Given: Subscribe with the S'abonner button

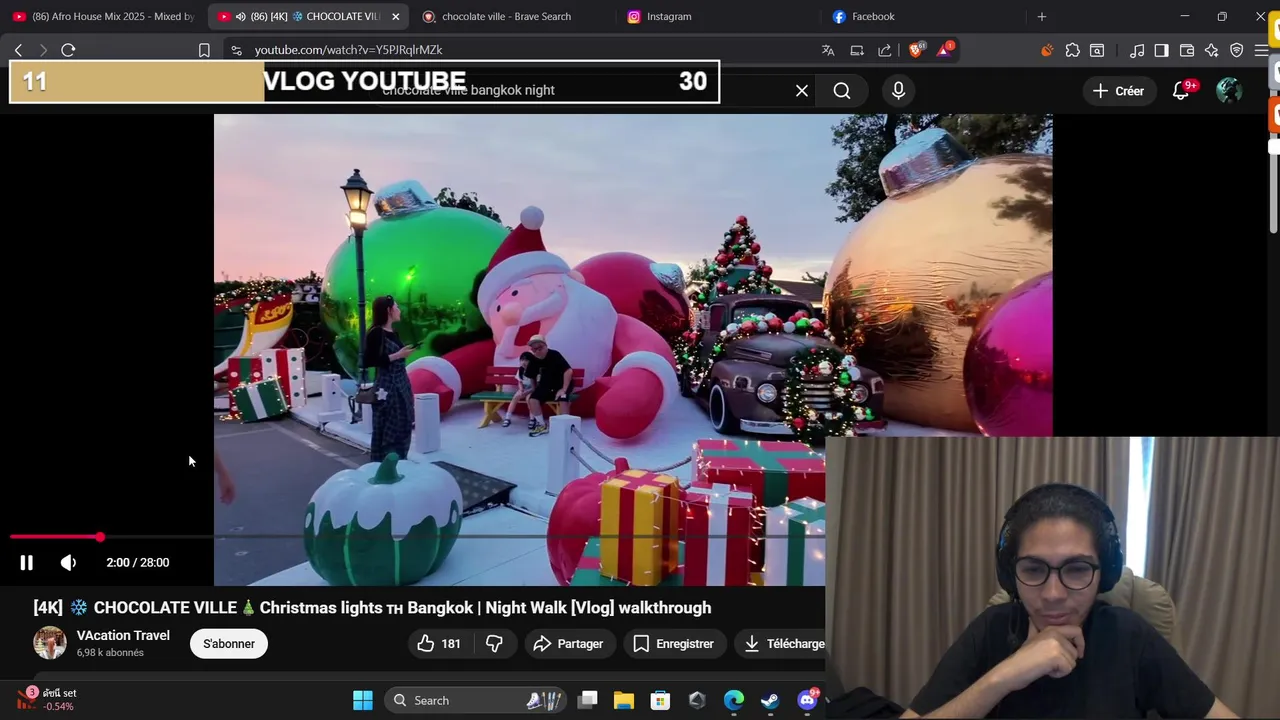Looking at the screenshot, I should pyautogui.click(x=229, y=644).
